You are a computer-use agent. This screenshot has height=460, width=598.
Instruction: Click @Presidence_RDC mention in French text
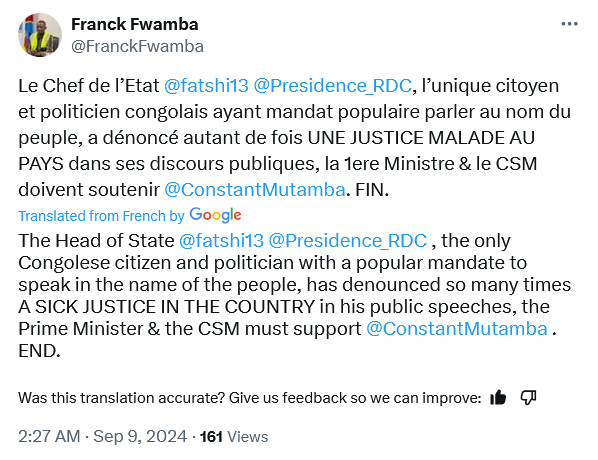(333, 86)
